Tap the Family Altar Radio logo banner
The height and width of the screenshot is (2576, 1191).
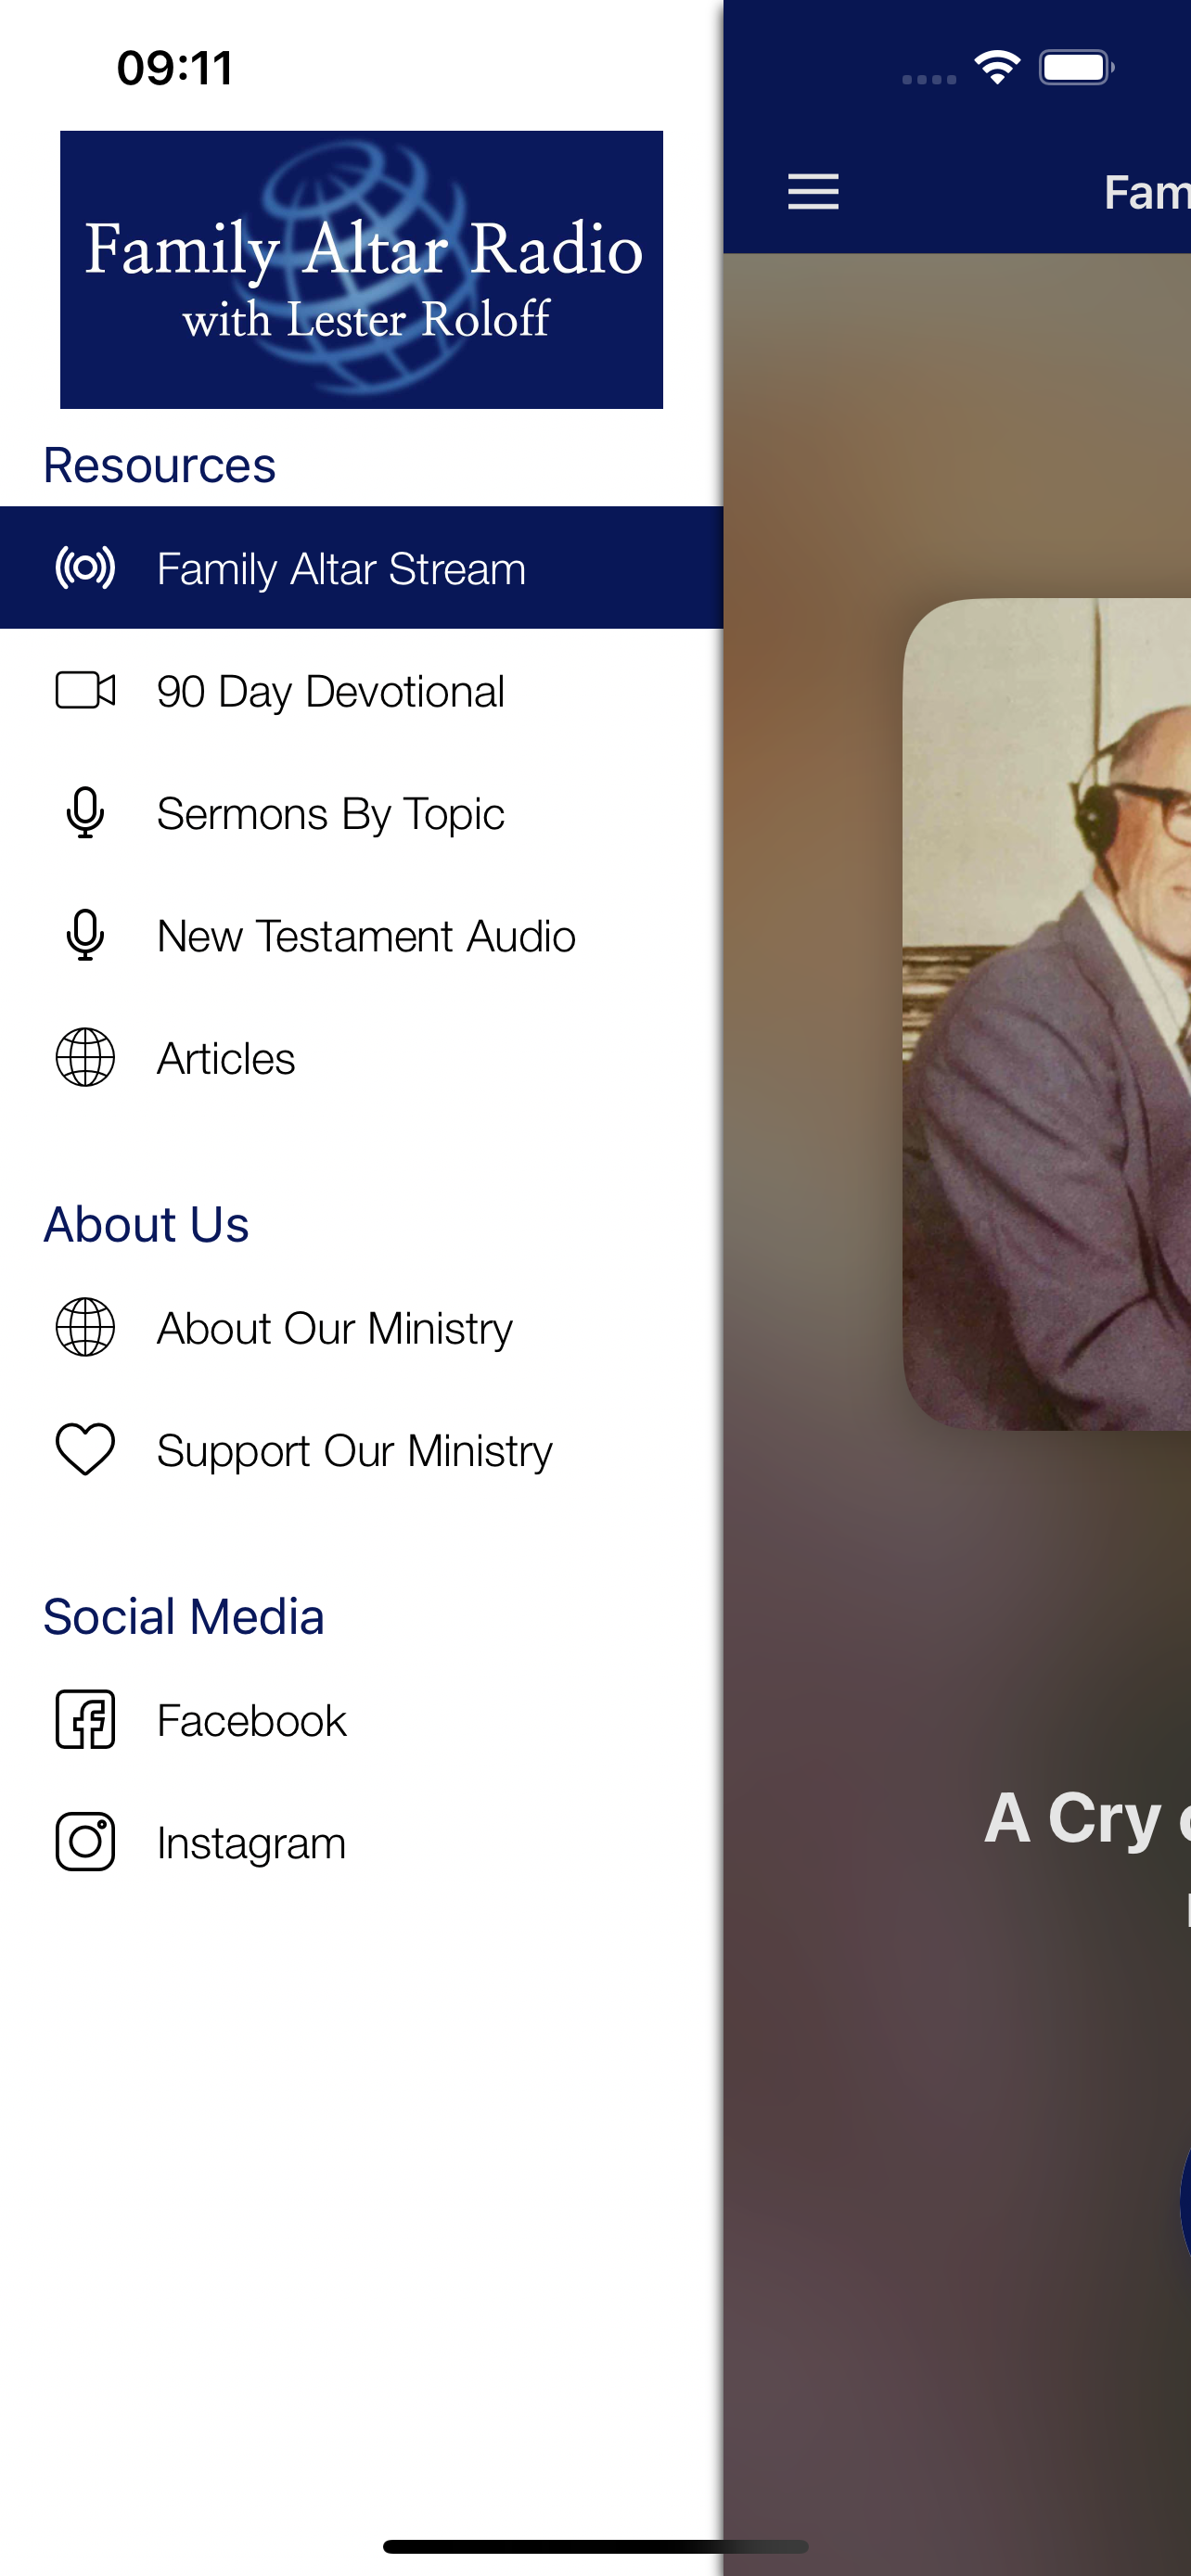[361, 269]
